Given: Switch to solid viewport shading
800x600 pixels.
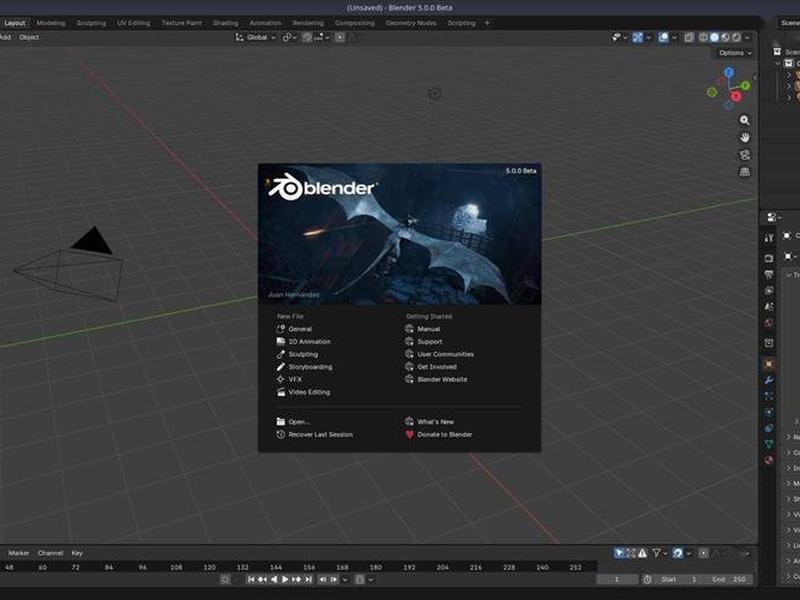Looking at the screenshot, I should tap(714, 37).
